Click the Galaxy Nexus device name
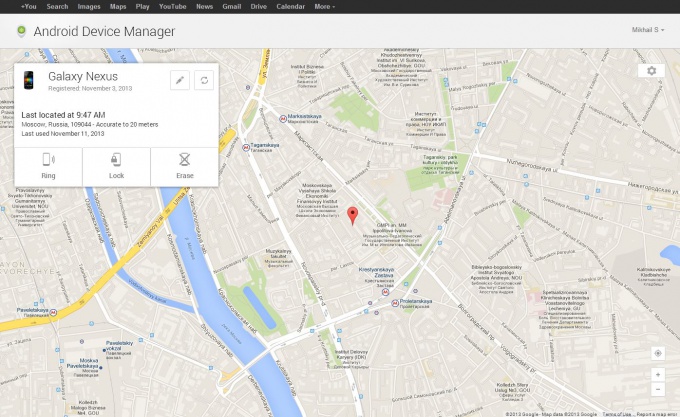Screen dimensions: 680x417 tap(83, 76)
